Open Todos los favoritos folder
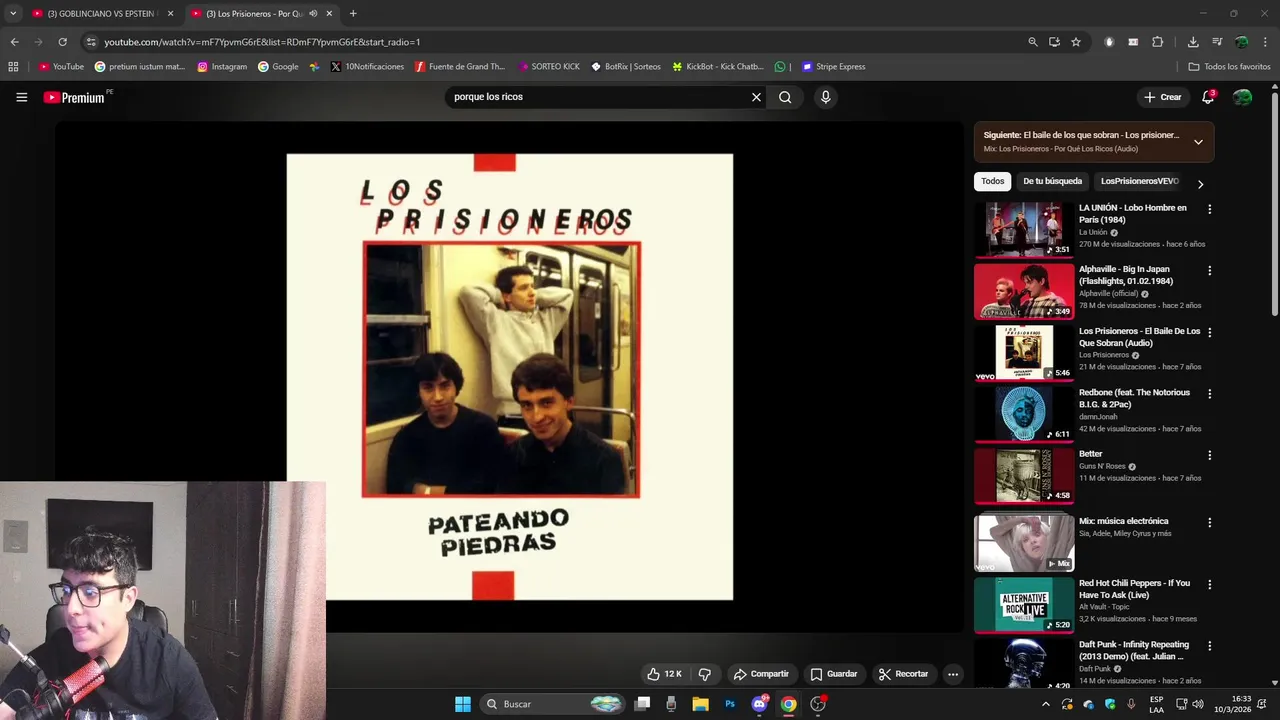The height and width of the screenshot is (720, 1280). click(x=1229, y=67)
